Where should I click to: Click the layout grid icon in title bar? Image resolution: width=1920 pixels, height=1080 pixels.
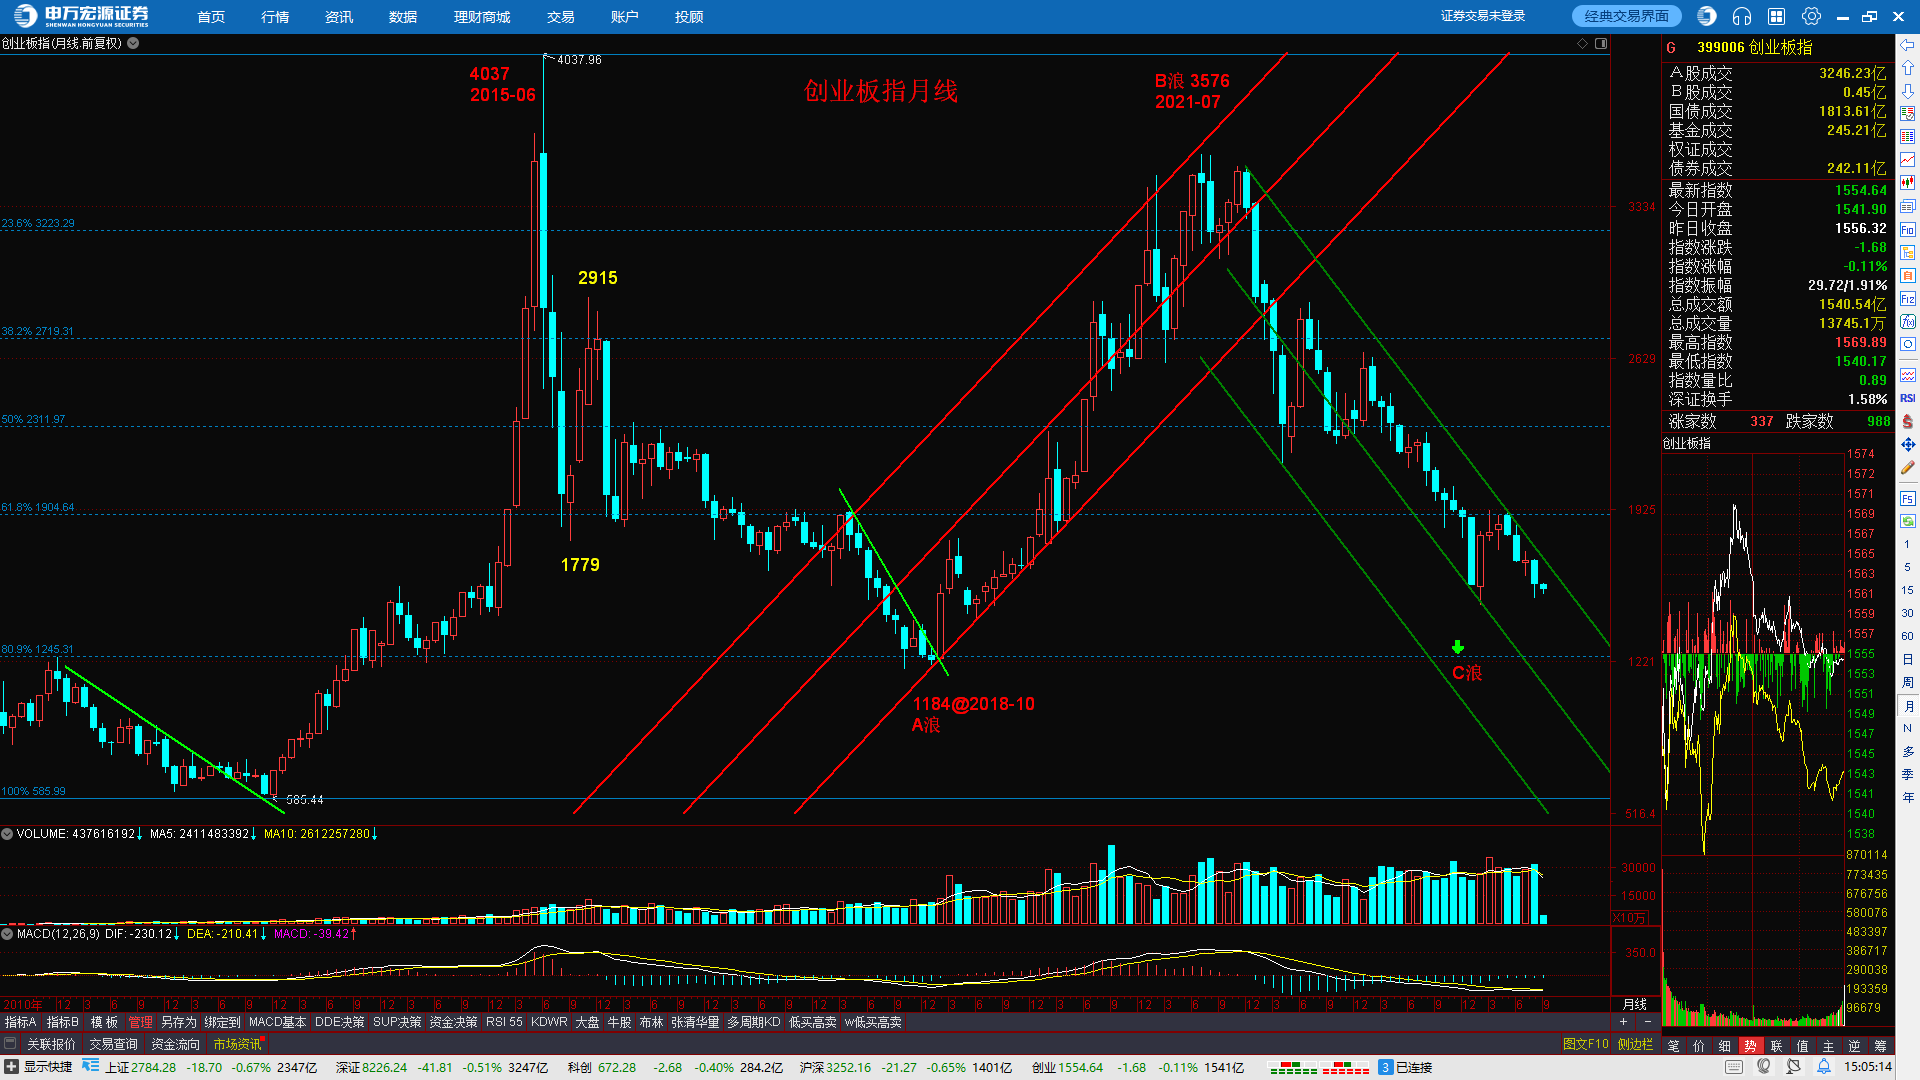coord(1777,16)
